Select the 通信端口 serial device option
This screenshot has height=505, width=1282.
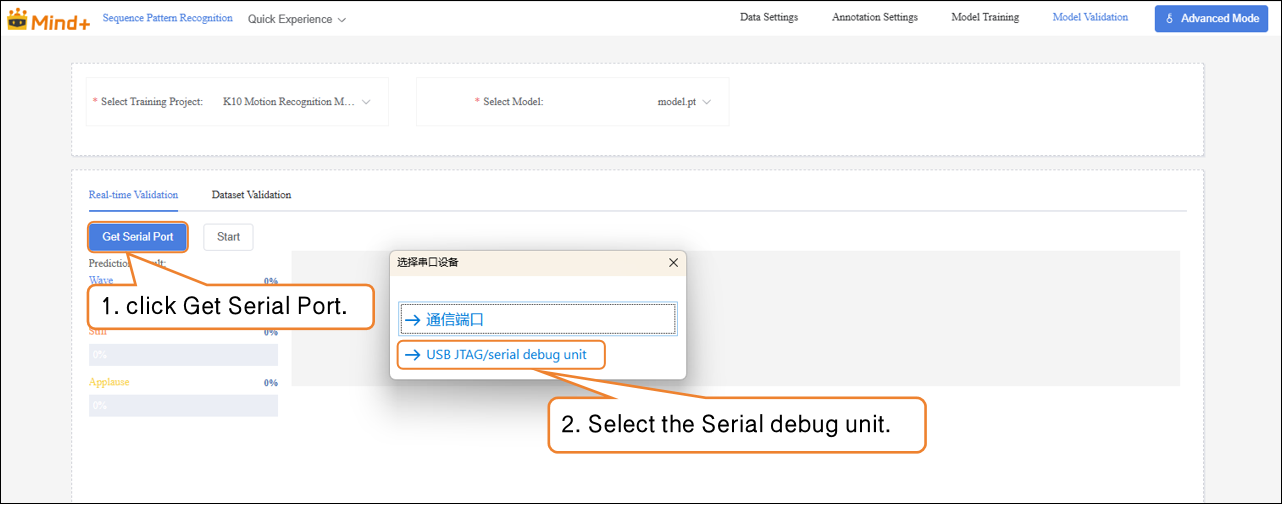point(537,320)
